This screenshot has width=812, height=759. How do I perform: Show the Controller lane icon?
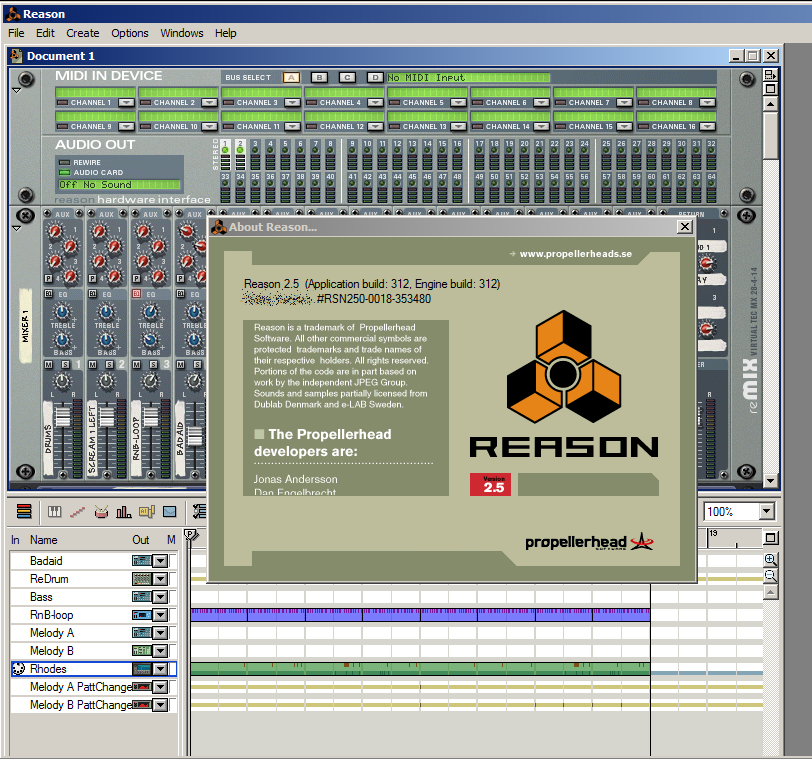point(169,512)
